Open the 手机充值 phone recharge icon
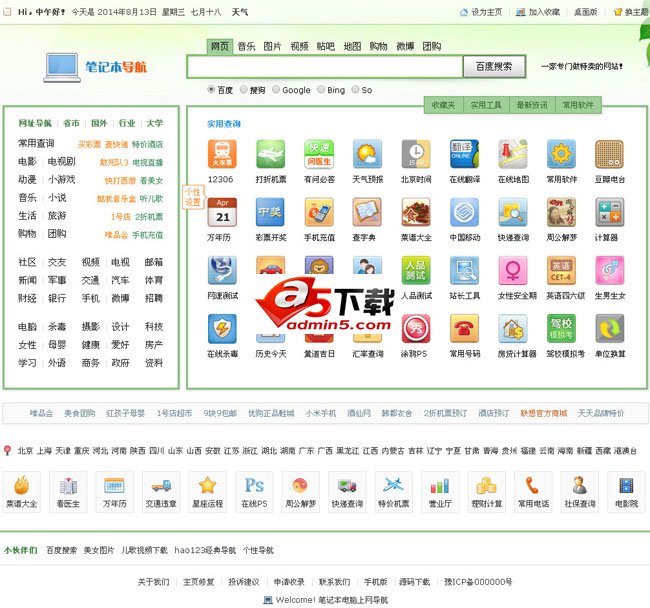Viewport: 650px width, 608px height. [x=319, y=212]
